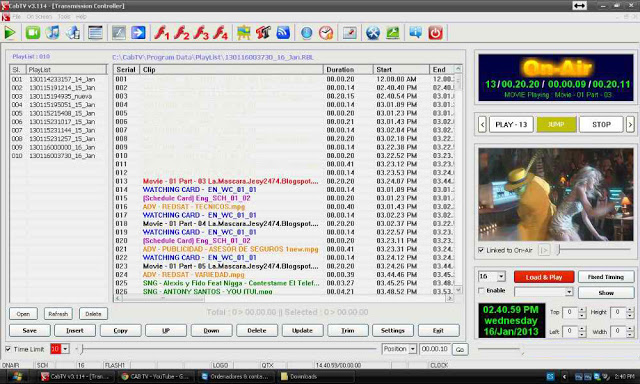The image size is (640, 384).
Task: Select playlist '130115194935_nueva'
Action: pos(60,96)
